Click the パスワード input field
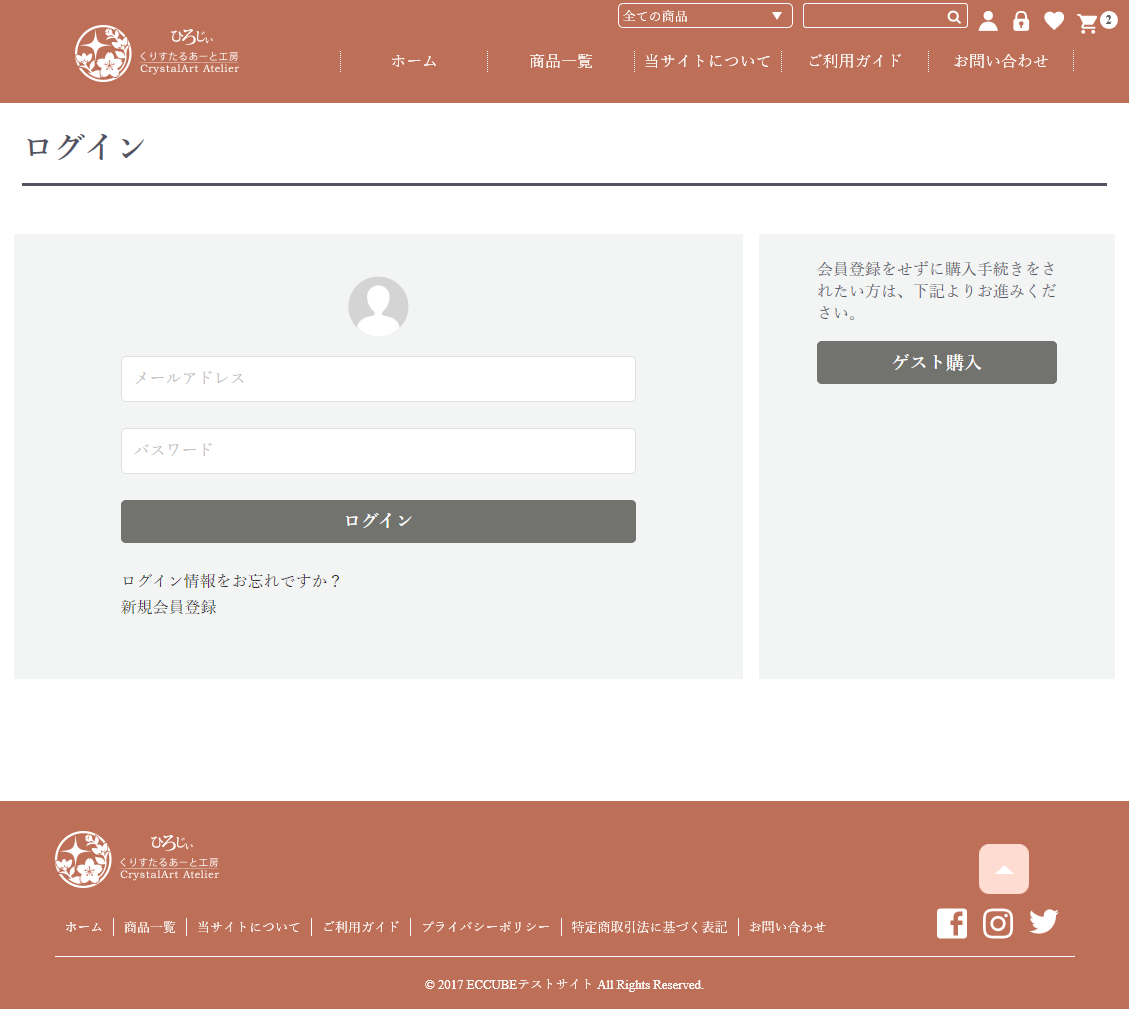Screen dimensions: 1129x1009 [x=378, y=451]
